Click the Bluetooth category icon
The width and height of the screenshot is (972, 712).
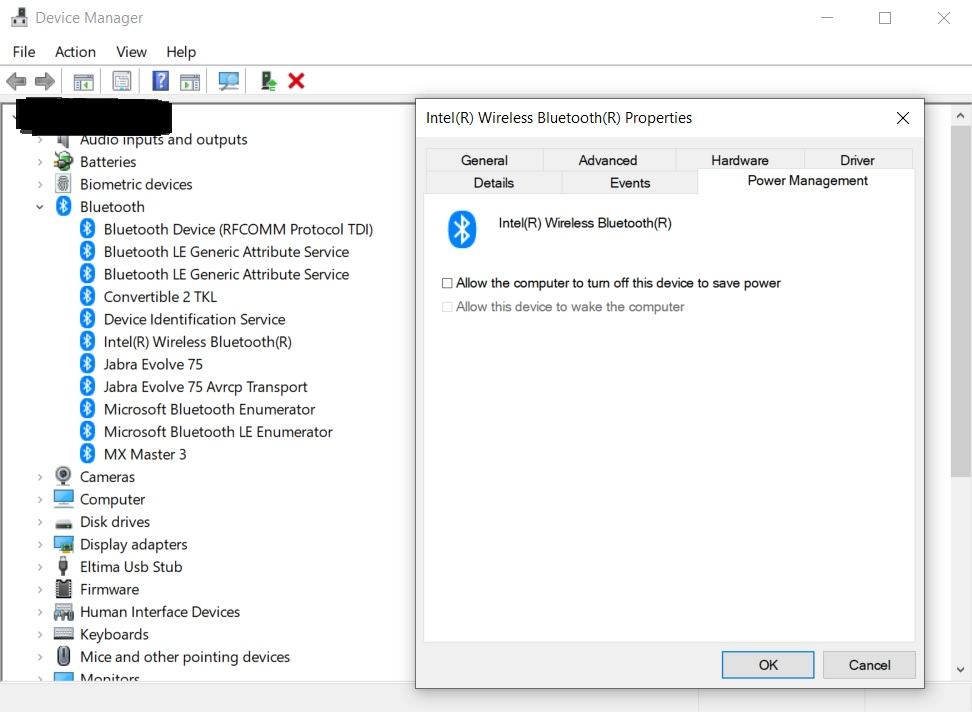pos(63,206)
